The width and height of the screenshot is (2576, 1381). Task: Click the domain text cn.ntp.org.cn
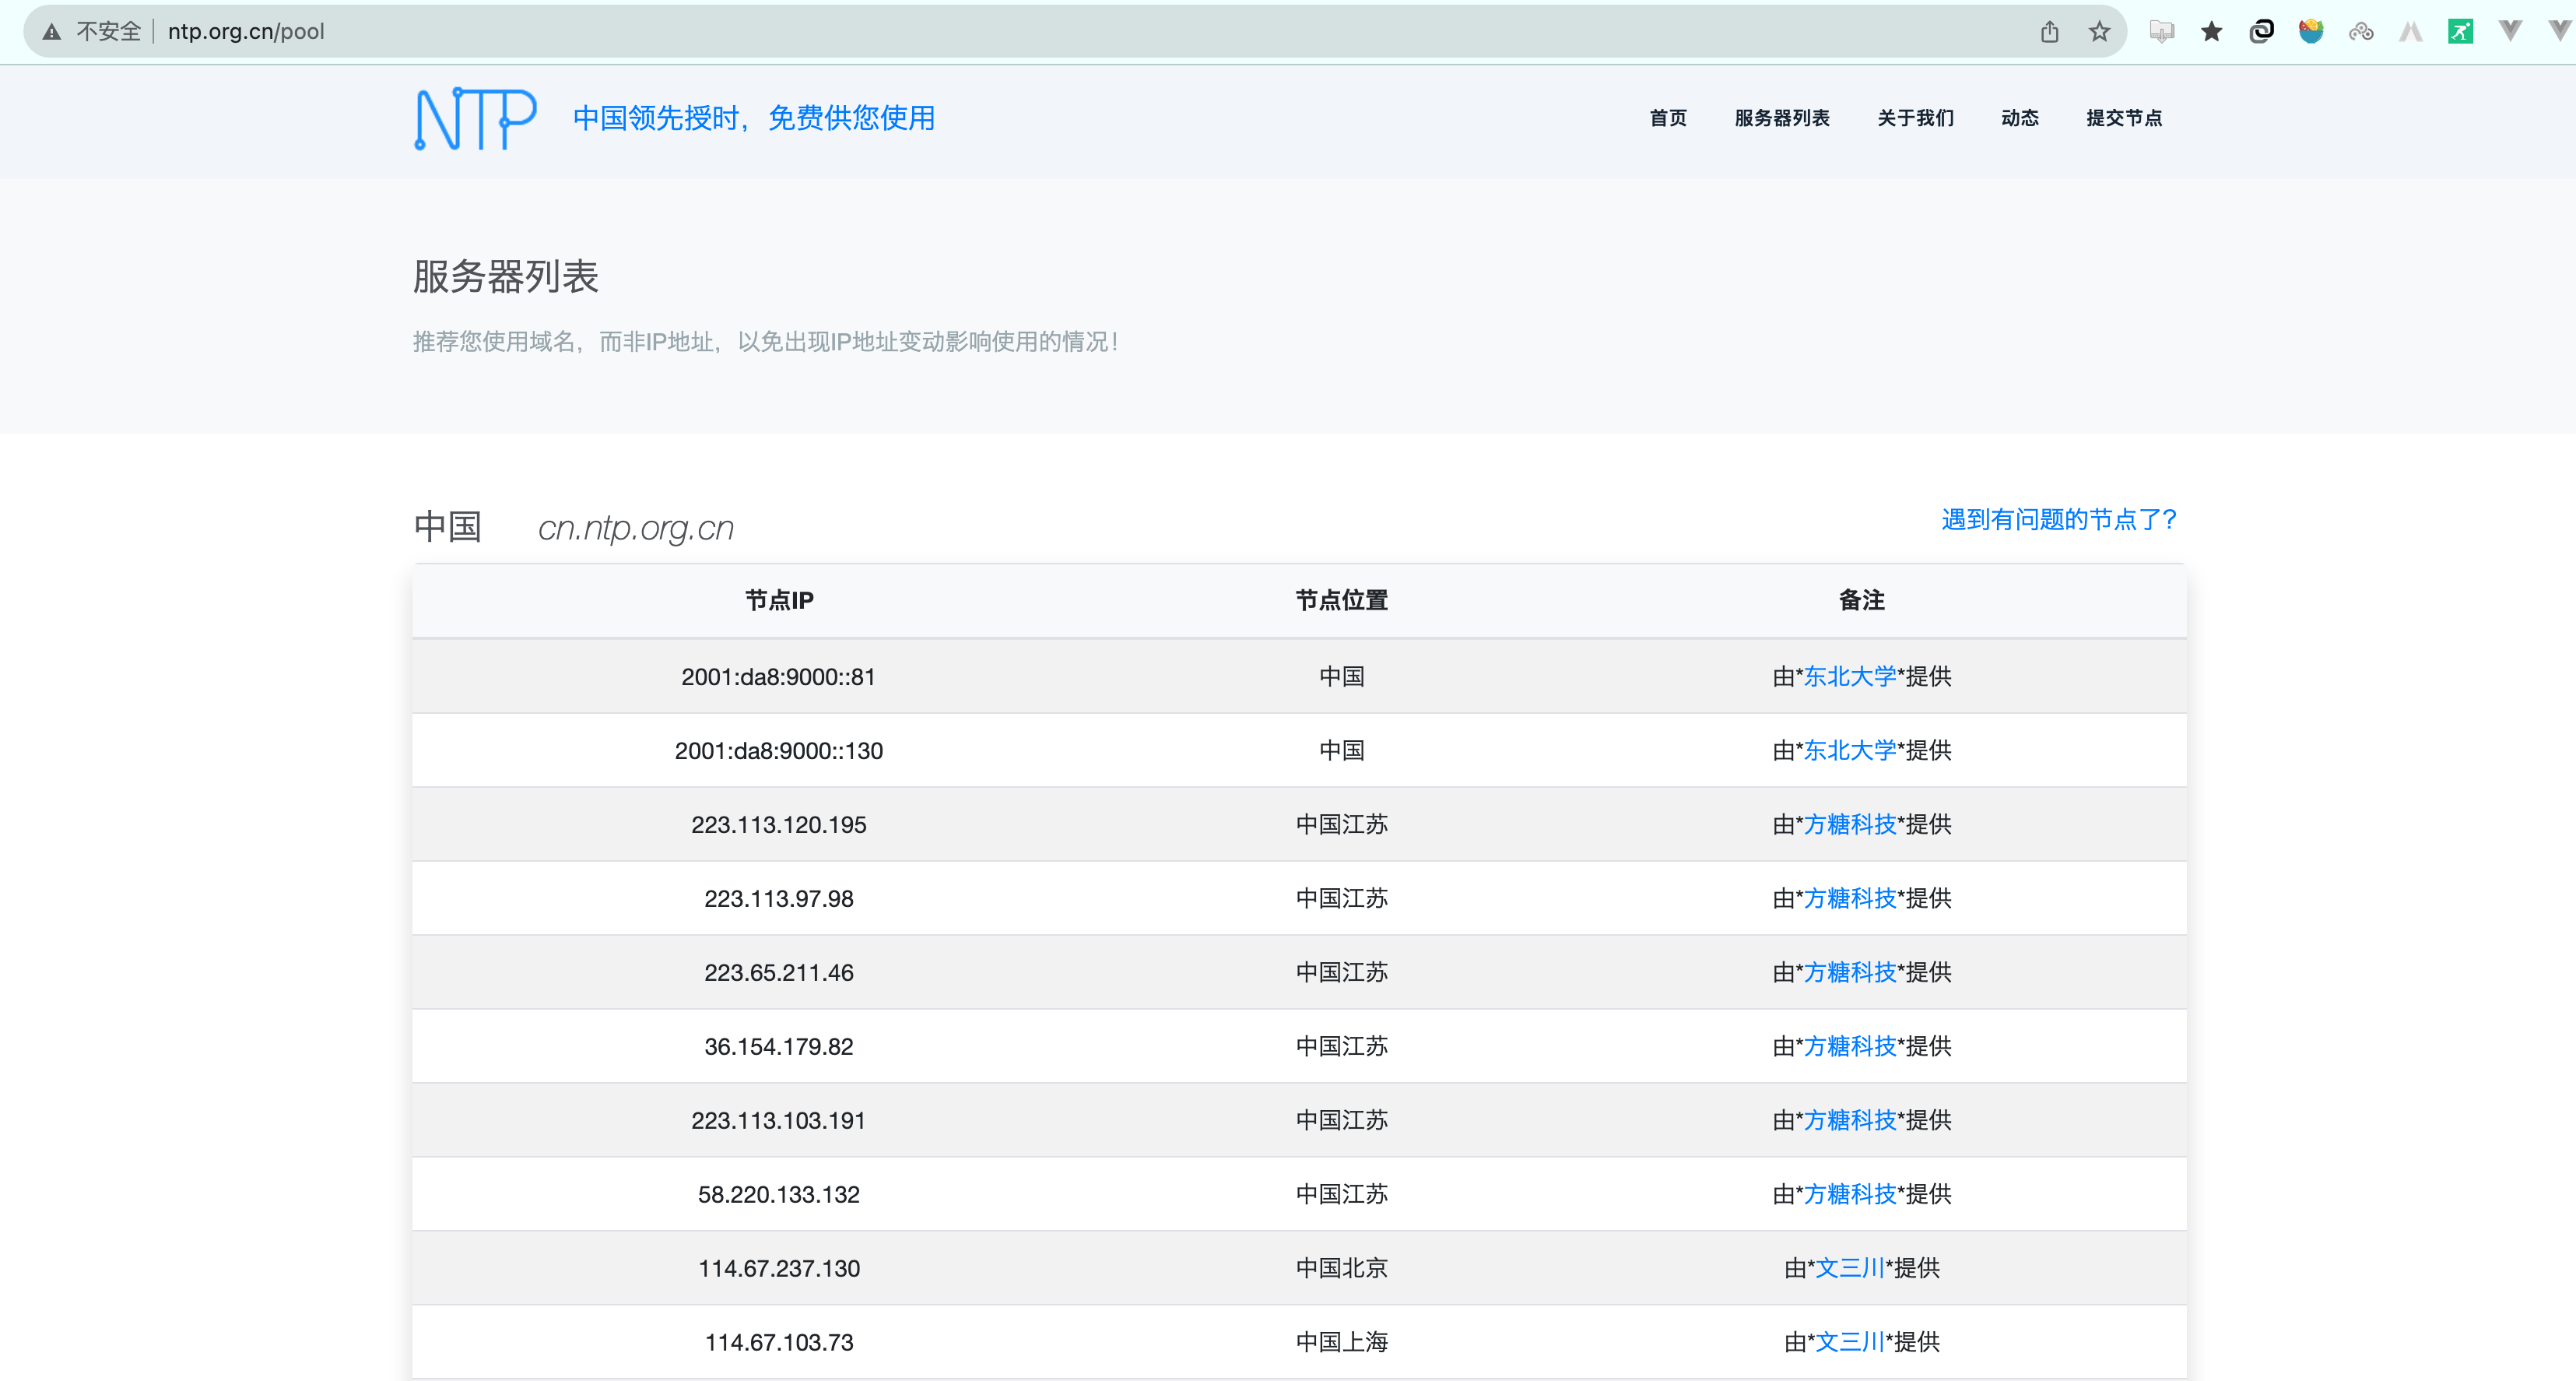coord(635,527)
